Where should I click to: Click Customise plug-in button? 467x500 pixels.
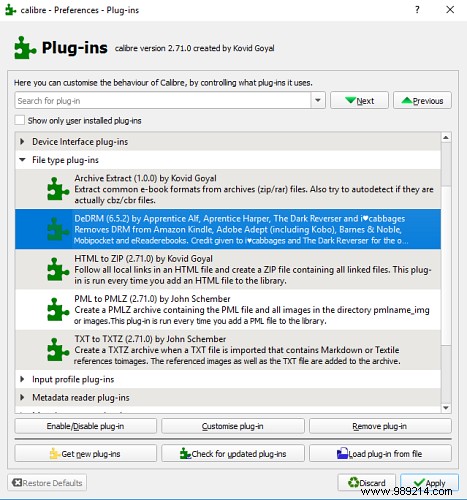[233, 426]
